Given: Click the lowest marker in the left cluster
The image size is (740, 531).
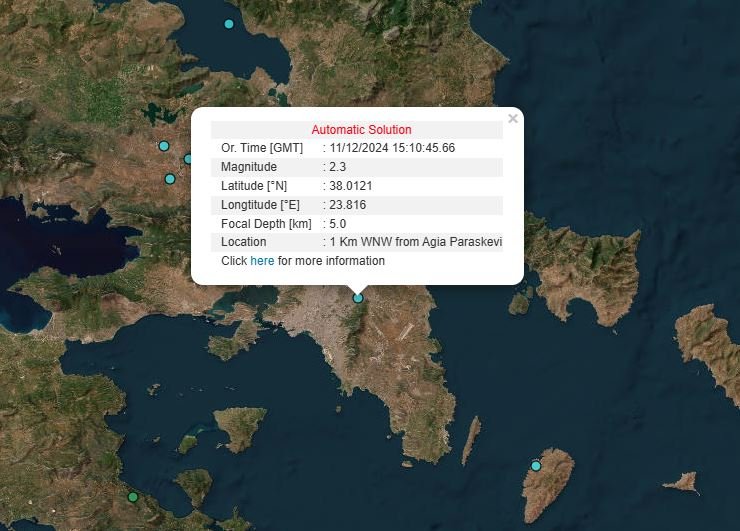Looking at the screenshot, I should point(170,179).
